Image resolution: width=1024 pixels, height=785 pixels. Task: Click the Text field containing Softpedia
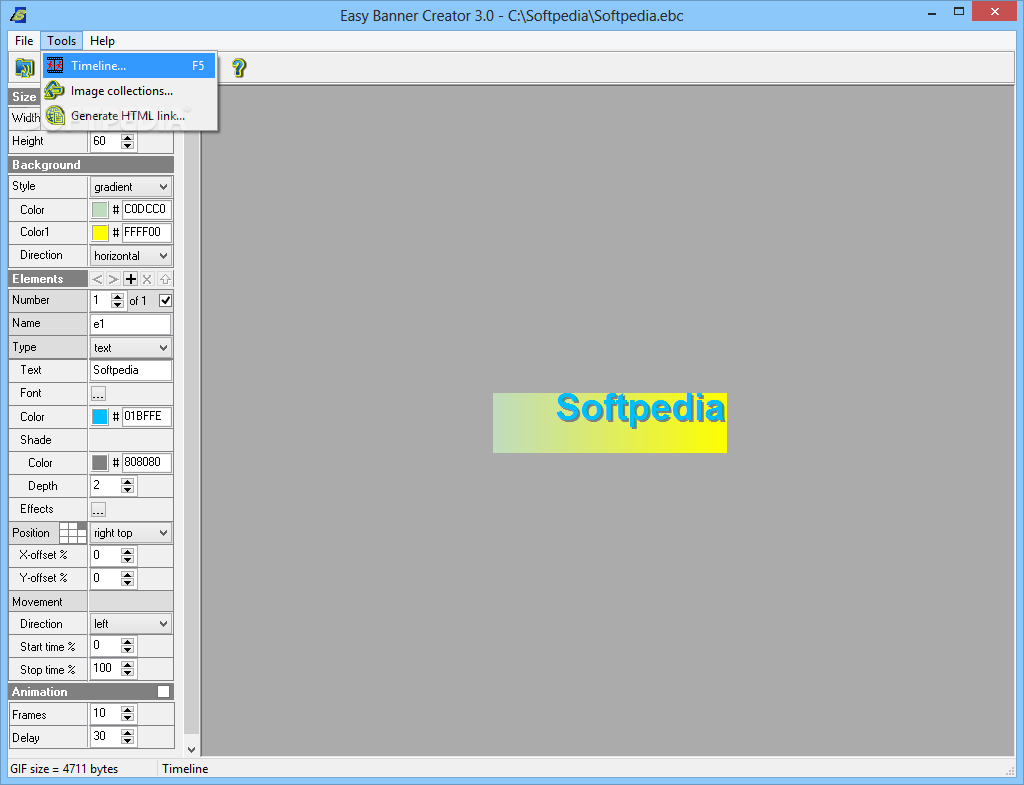[131, 370]
